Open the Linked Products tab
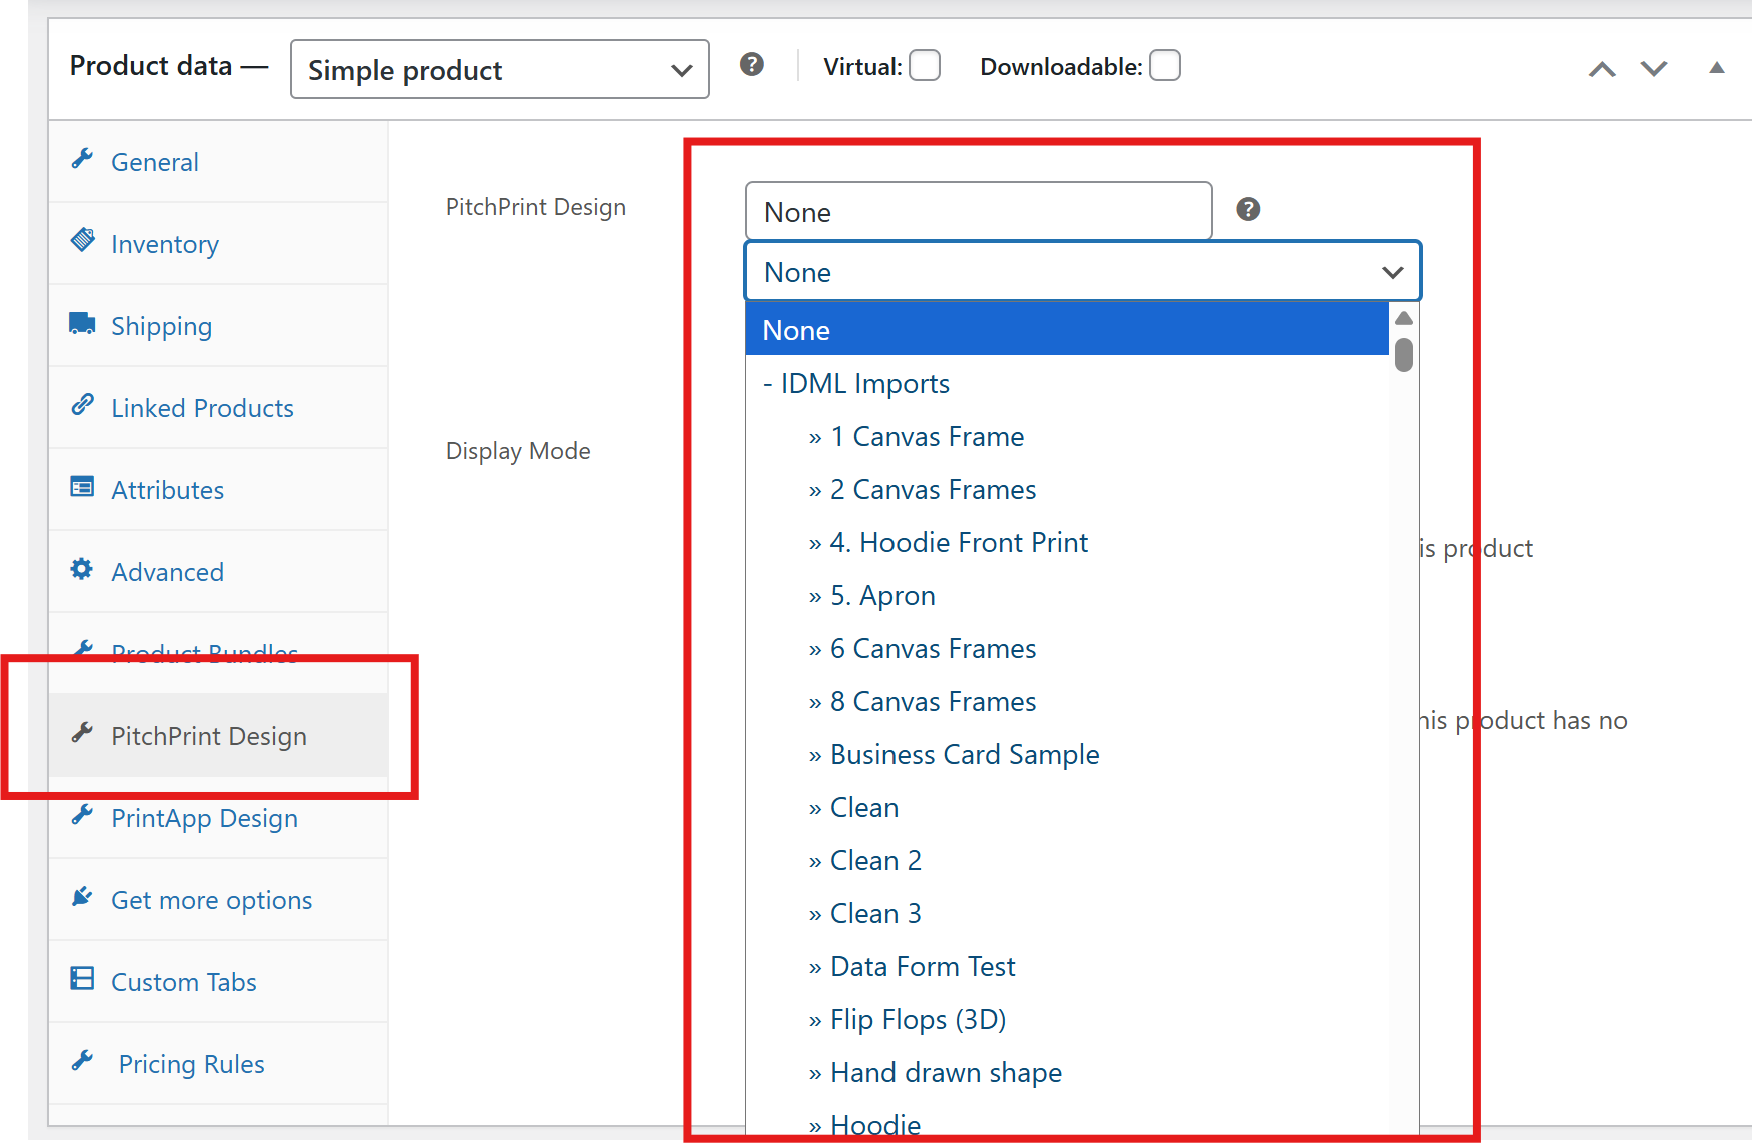 tap(218, 408)
